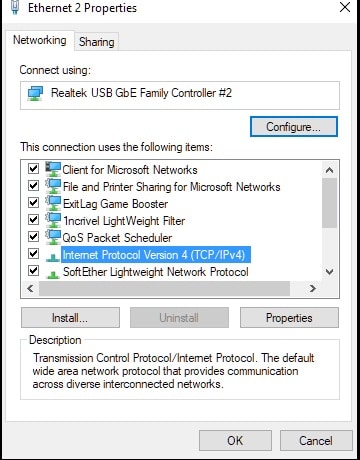Uncheck Client for Microsoft Networks checkbox
This screenshot has width=360, height=460.
coord(33,169)
